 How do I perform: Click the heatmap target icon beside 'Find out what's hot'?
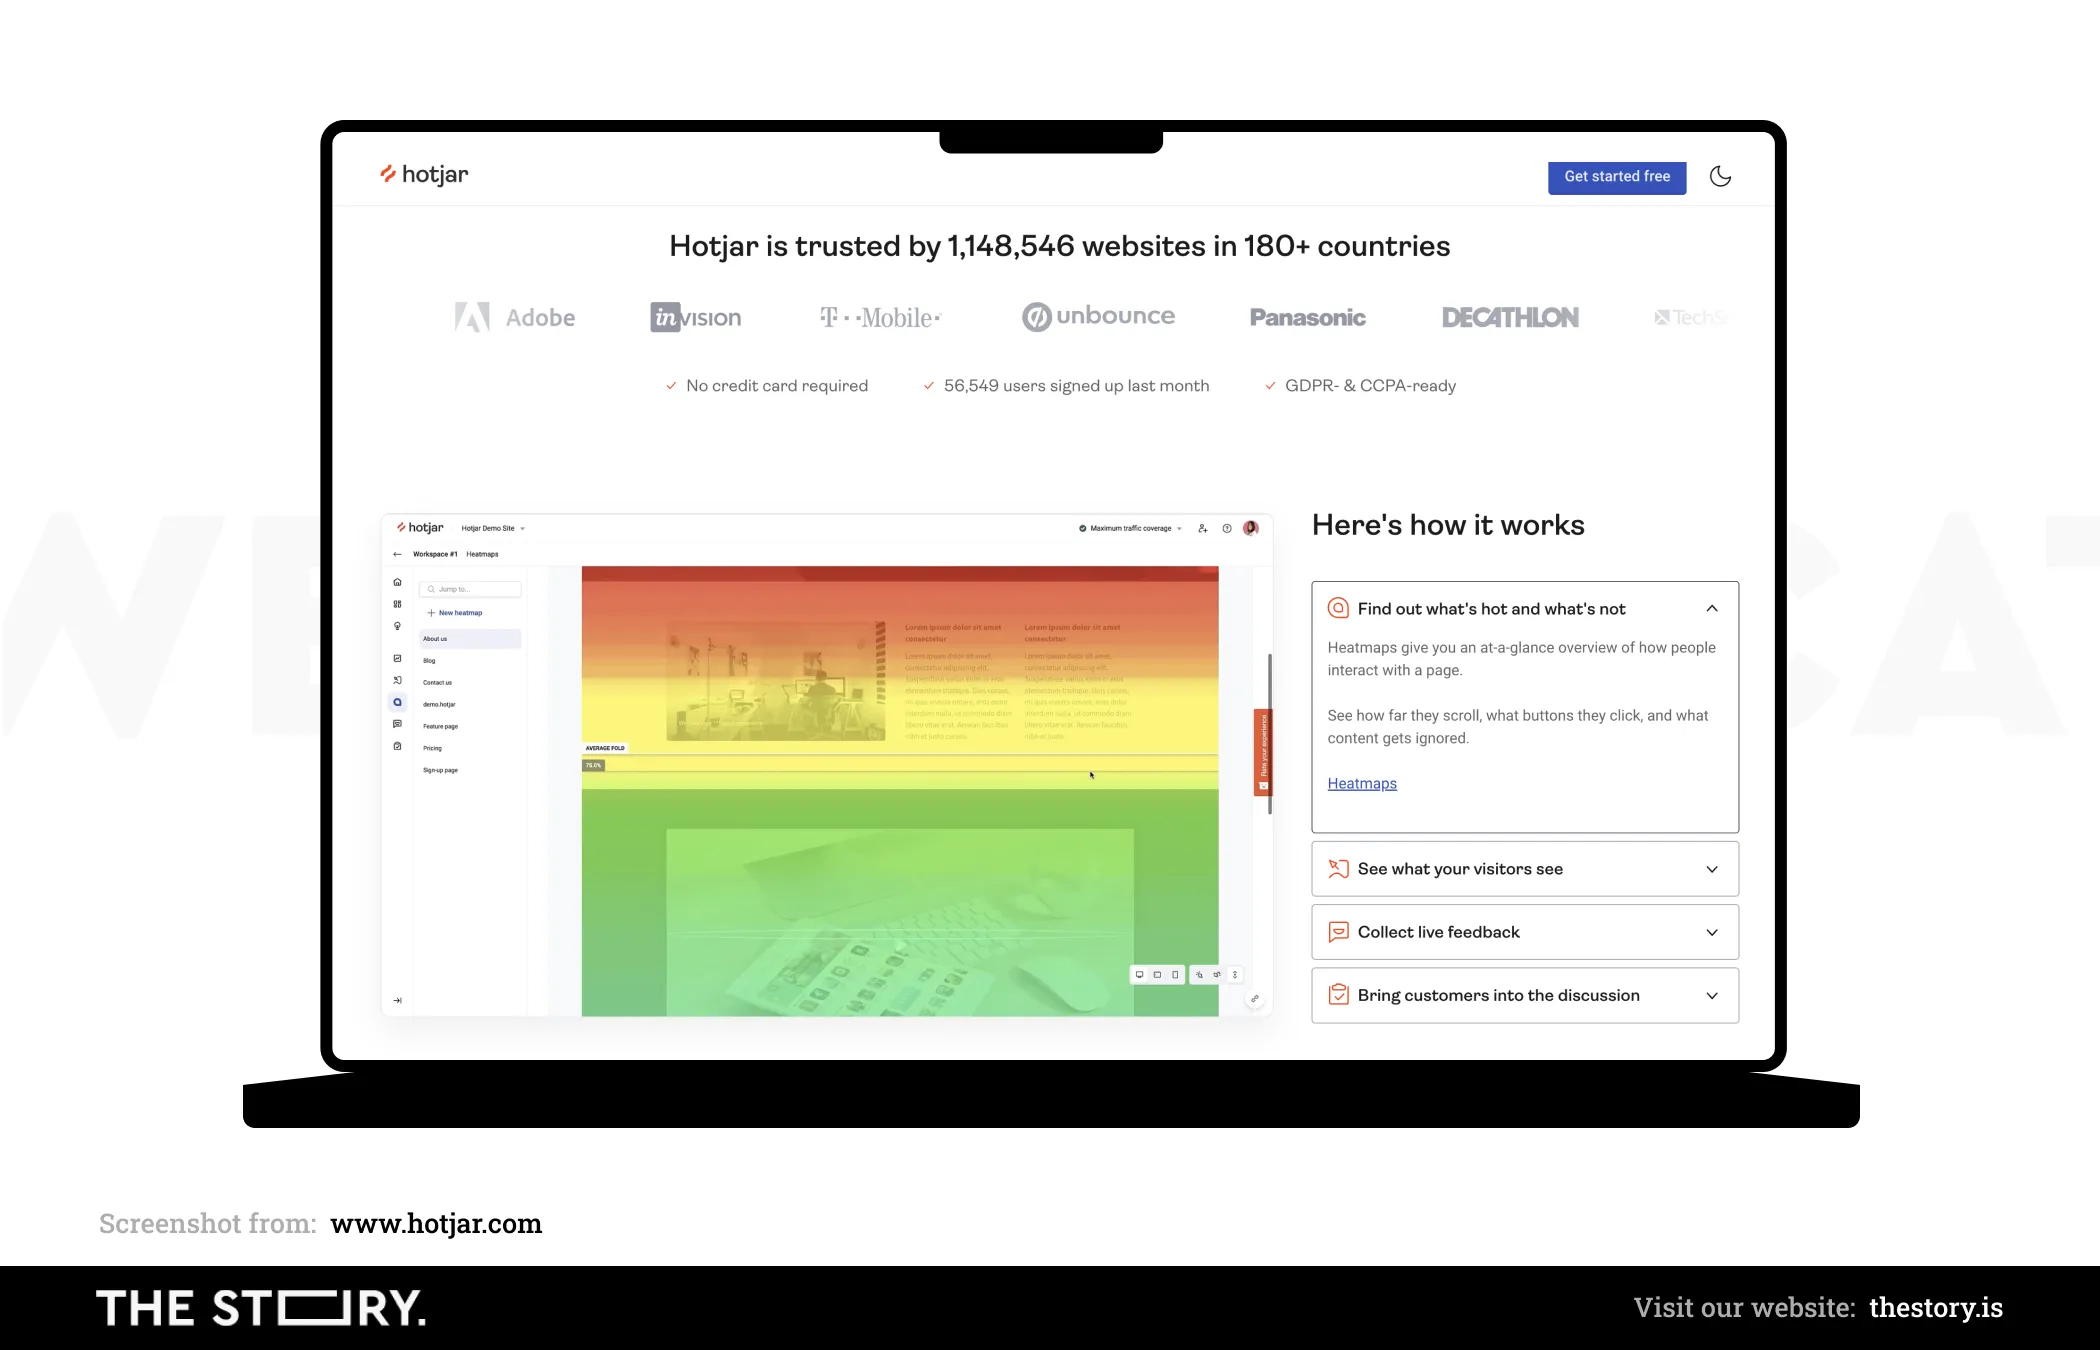click(1338, 608)
